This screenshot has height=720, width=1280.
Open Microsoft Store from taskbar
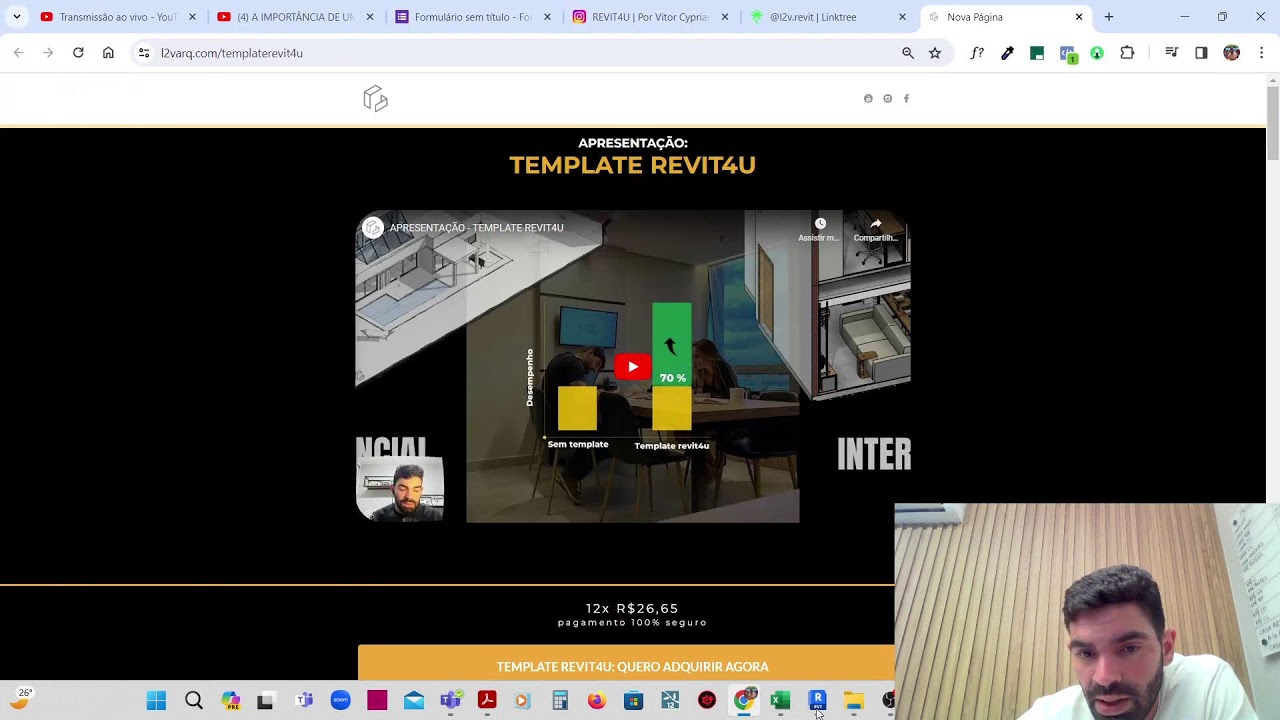click(x=633, y=701)
